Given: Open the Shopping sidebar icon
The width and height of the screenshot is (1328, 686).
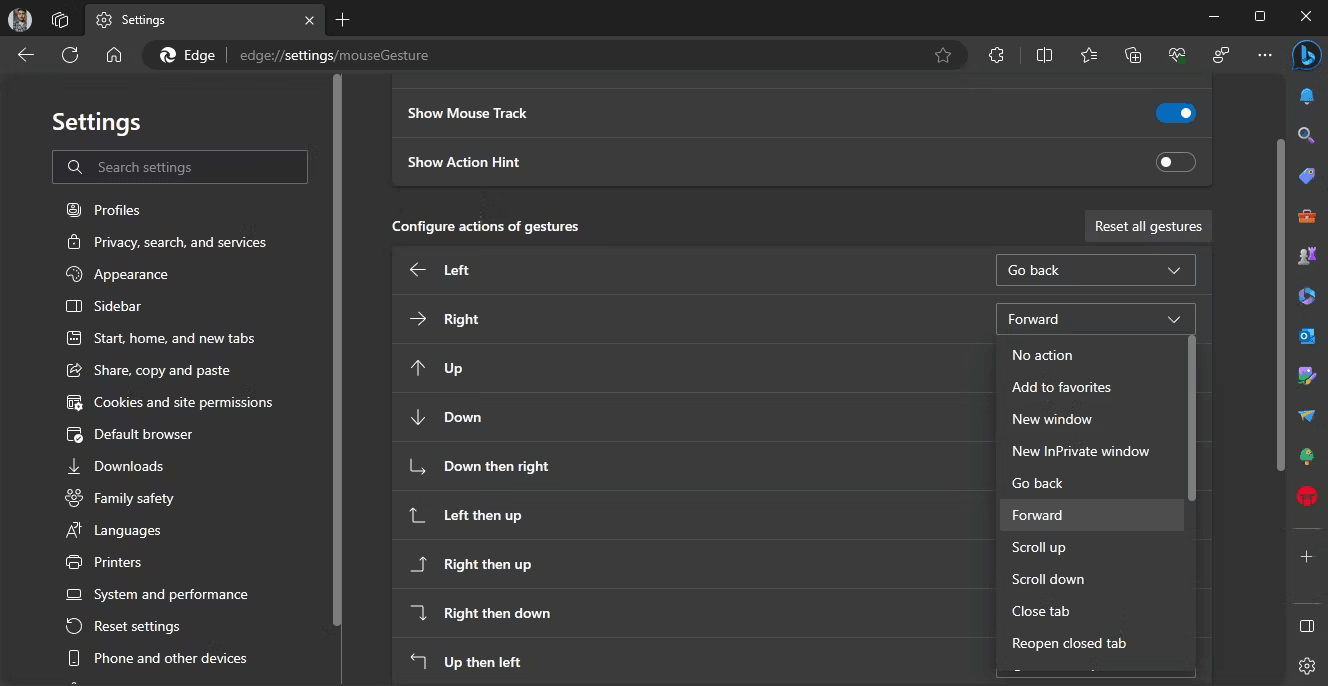Looking at the screenshot, I should click(1306, 175).
